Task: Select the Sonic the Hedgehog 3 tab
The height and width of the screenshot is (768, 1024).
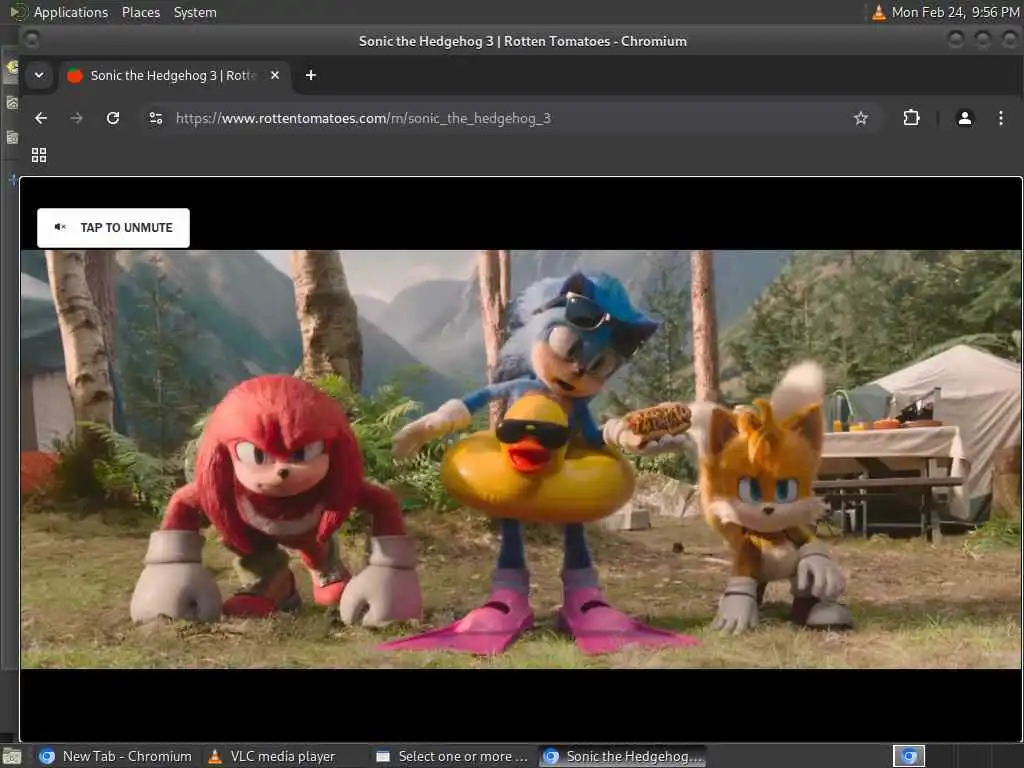Action: 173,76
